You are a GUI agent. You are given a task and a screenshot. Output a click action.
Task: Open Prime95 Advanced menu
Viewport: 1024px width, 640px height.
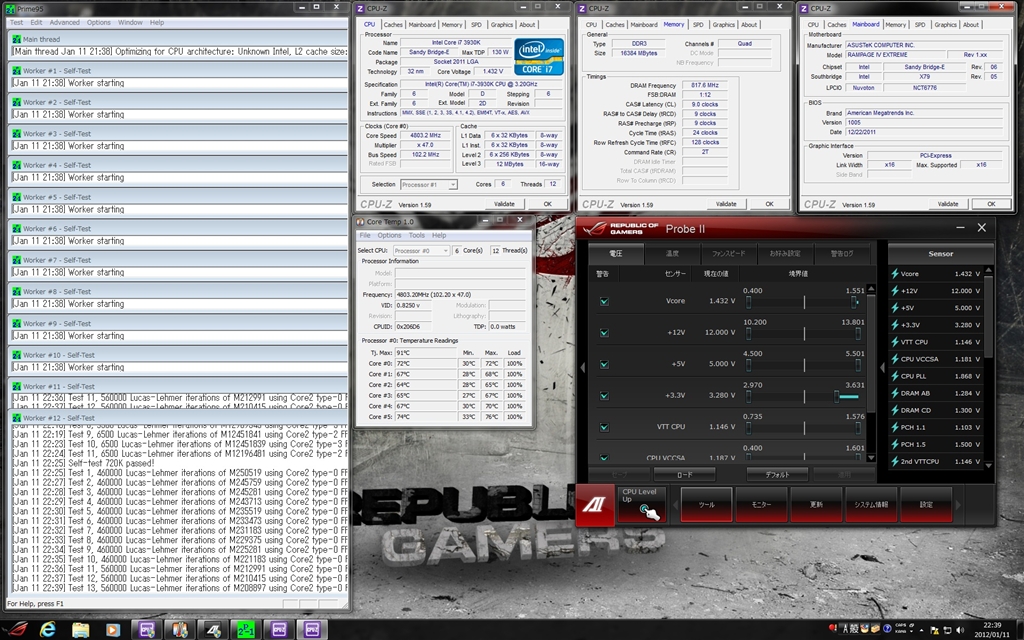tap(64, 22)
